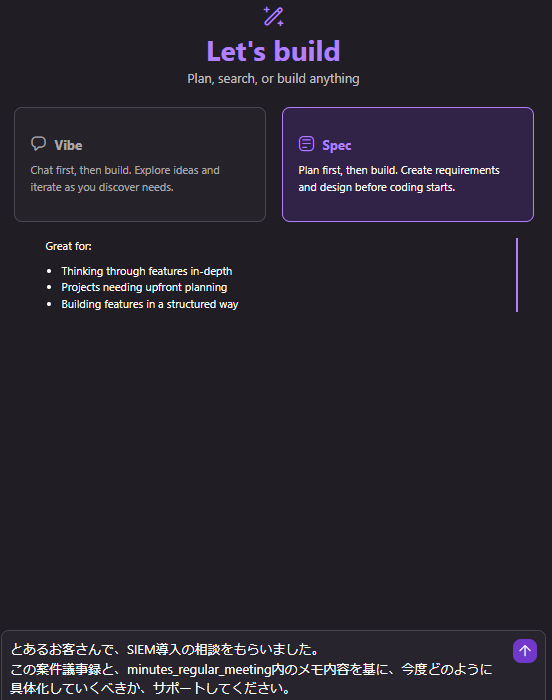The image size is (552, 700).
Task: Click the purple vertical bar beside list
Action: click(517, 275)
